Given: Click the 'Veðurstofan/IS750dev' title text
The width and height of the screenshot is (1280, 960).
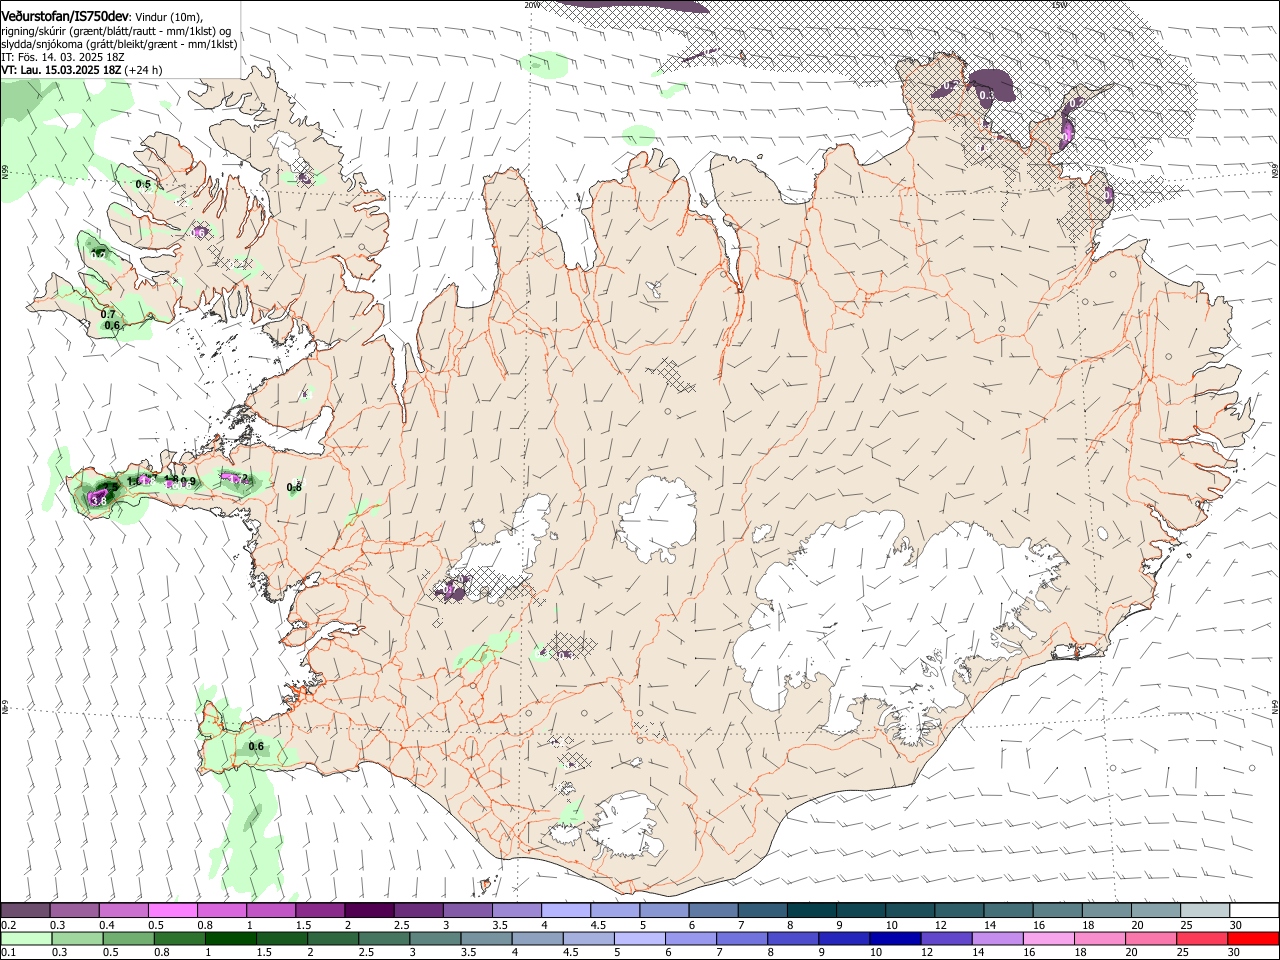Looking at the screenshot, I should click(65, 17).
